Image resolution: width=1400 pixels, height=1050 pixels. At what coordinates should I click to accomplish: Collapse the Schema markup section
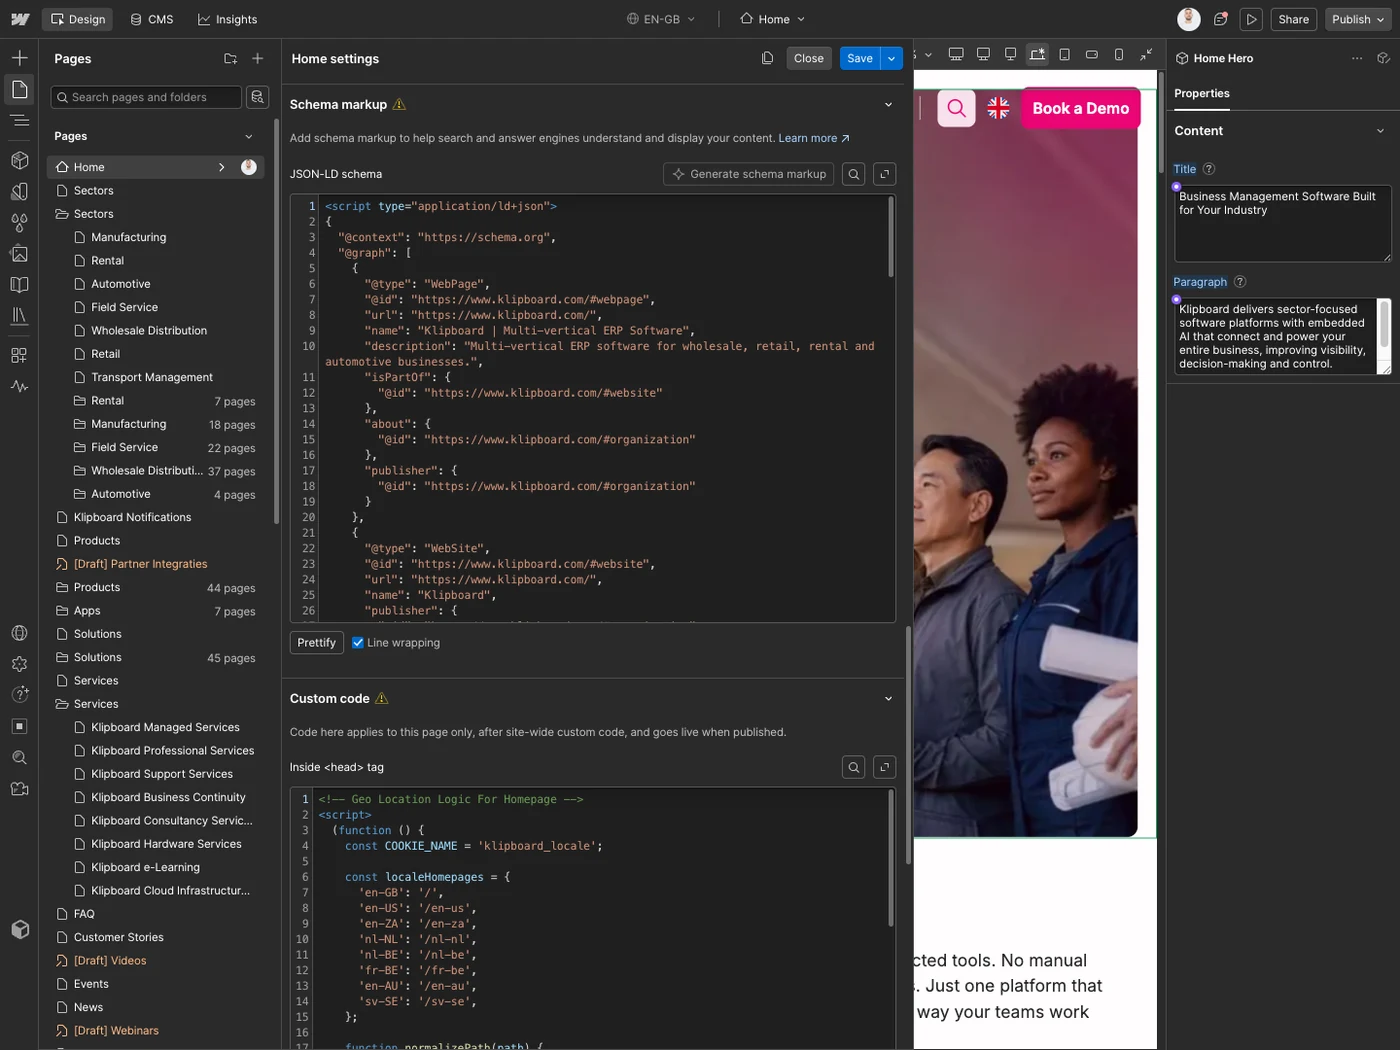(888, 105)
